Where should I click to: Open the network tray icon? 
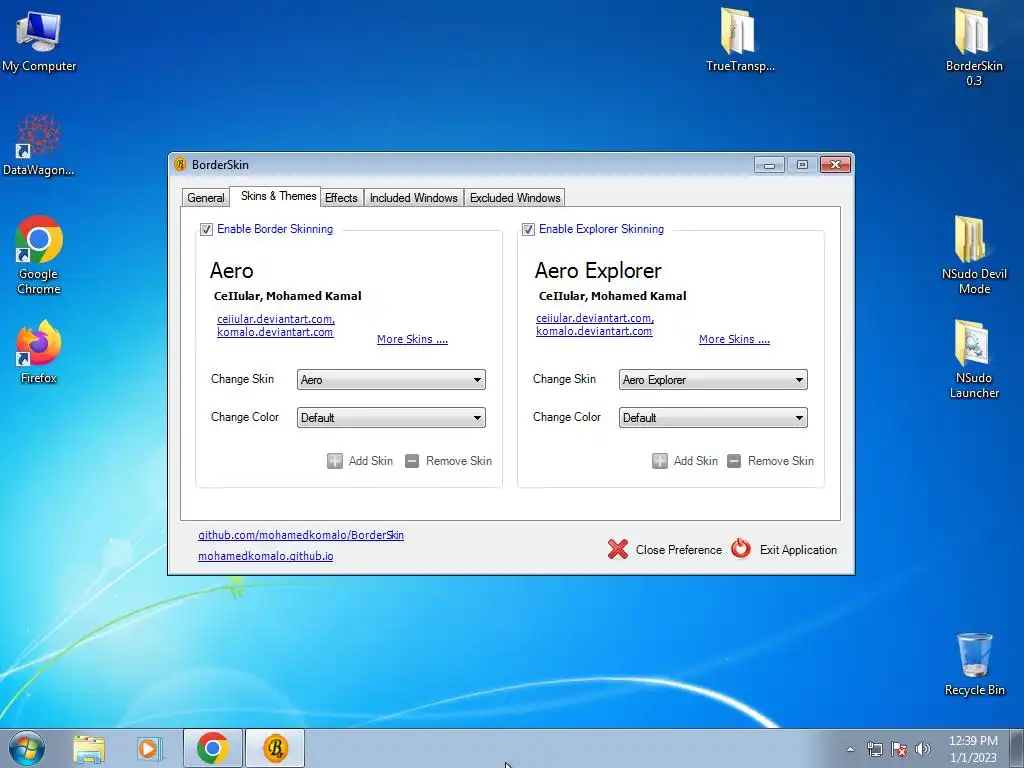(874, 749)
